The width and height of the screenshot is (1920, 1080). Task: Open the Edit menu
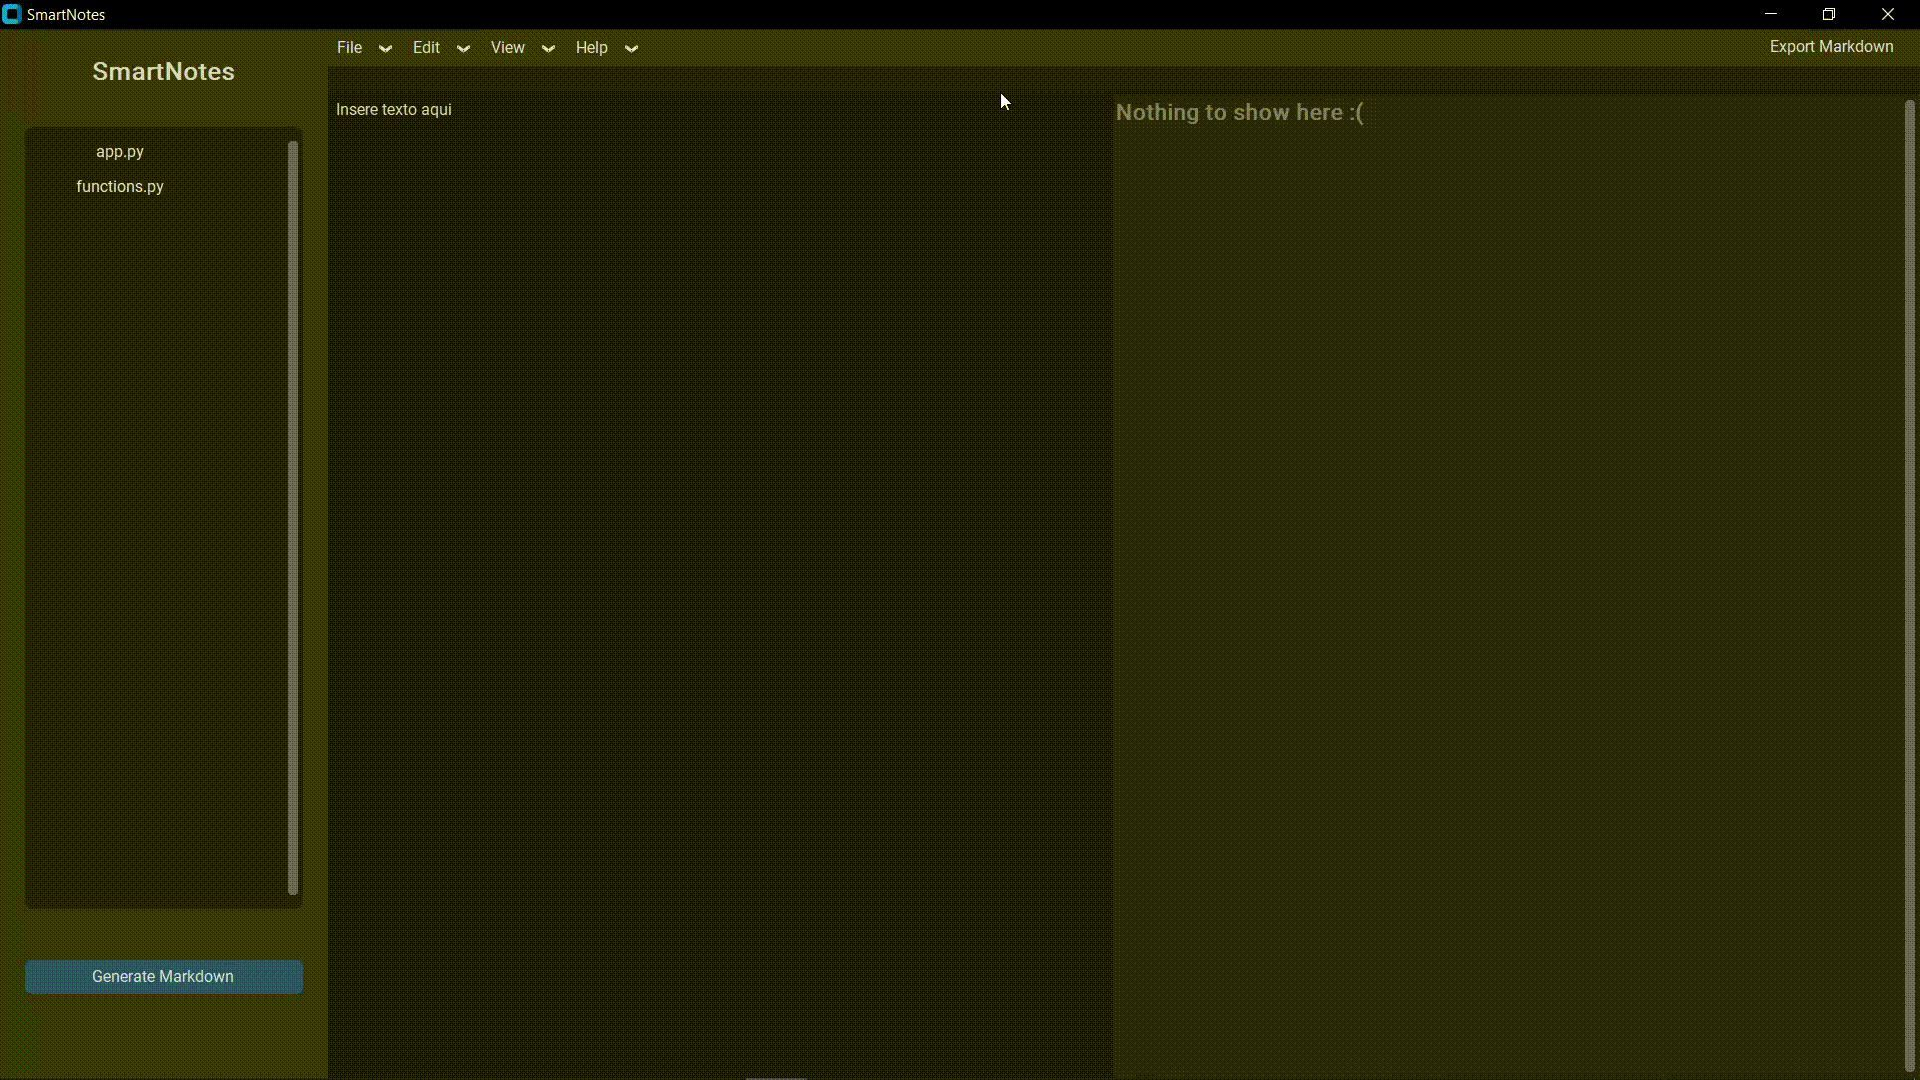coord(426,47)
